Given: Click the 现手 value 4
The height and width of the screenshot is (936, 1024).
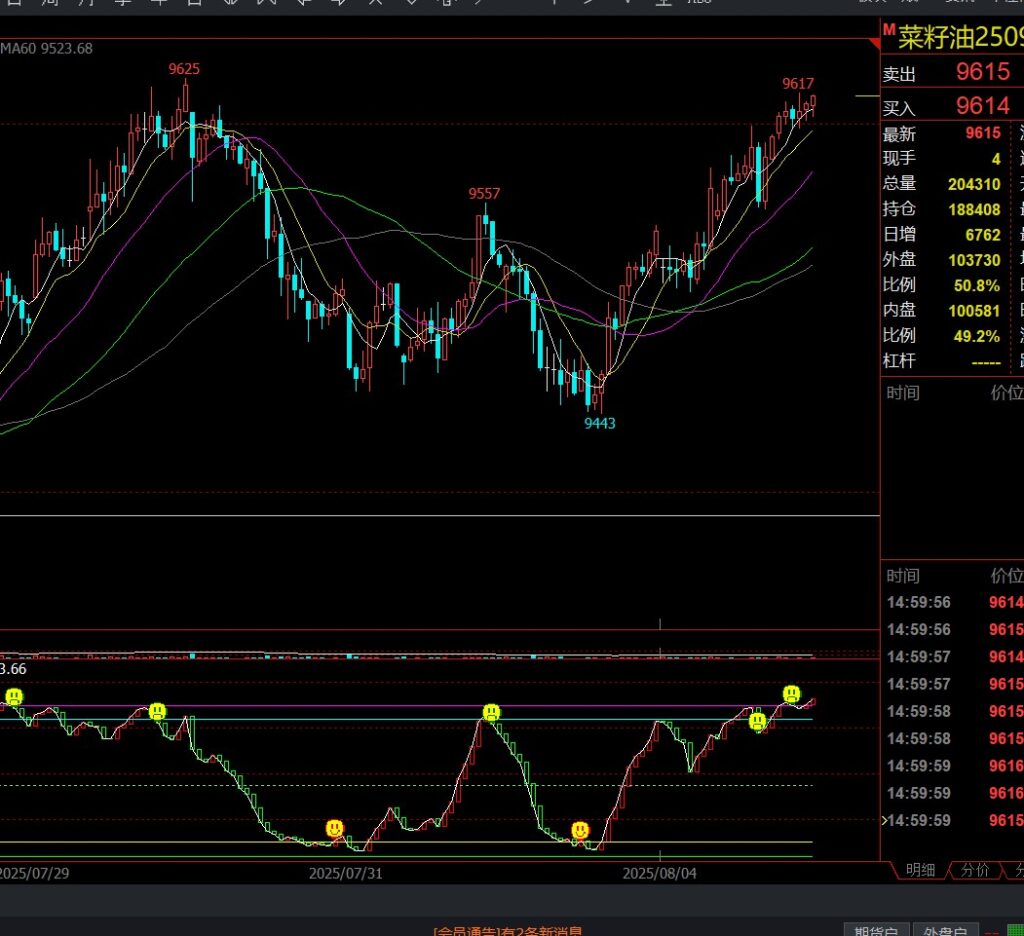Looking at the screenshot, I should coord(996,159).
